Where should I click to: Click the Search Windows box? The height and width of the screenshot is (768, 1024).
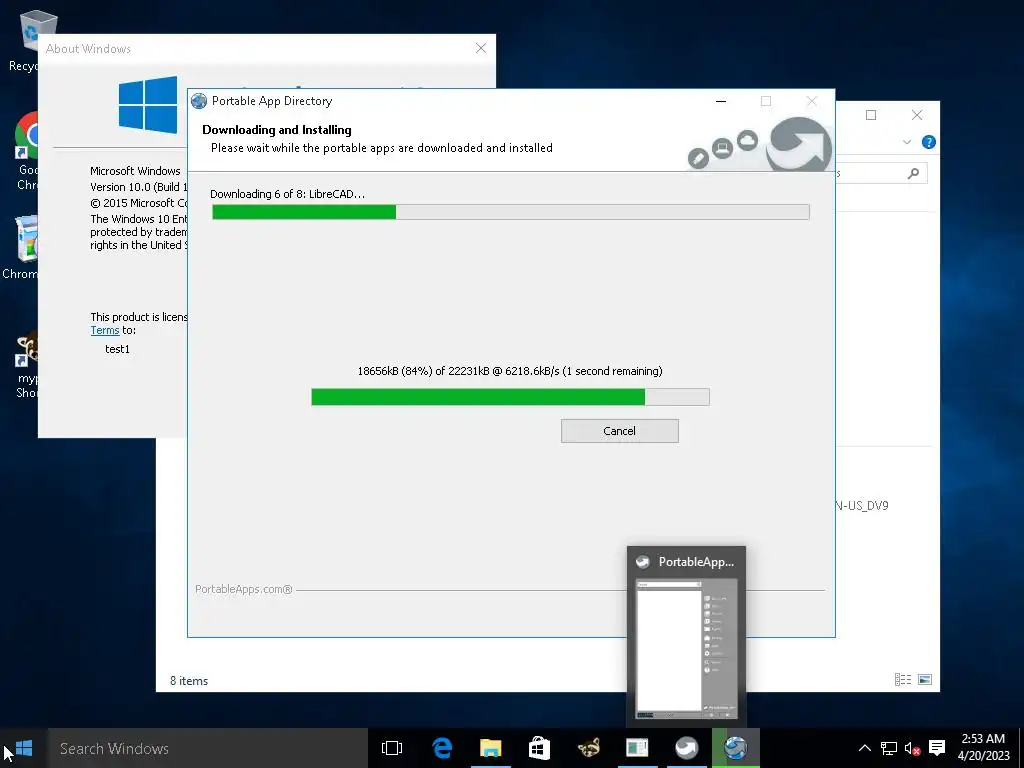pyautogui.click(x=207, y=748)
